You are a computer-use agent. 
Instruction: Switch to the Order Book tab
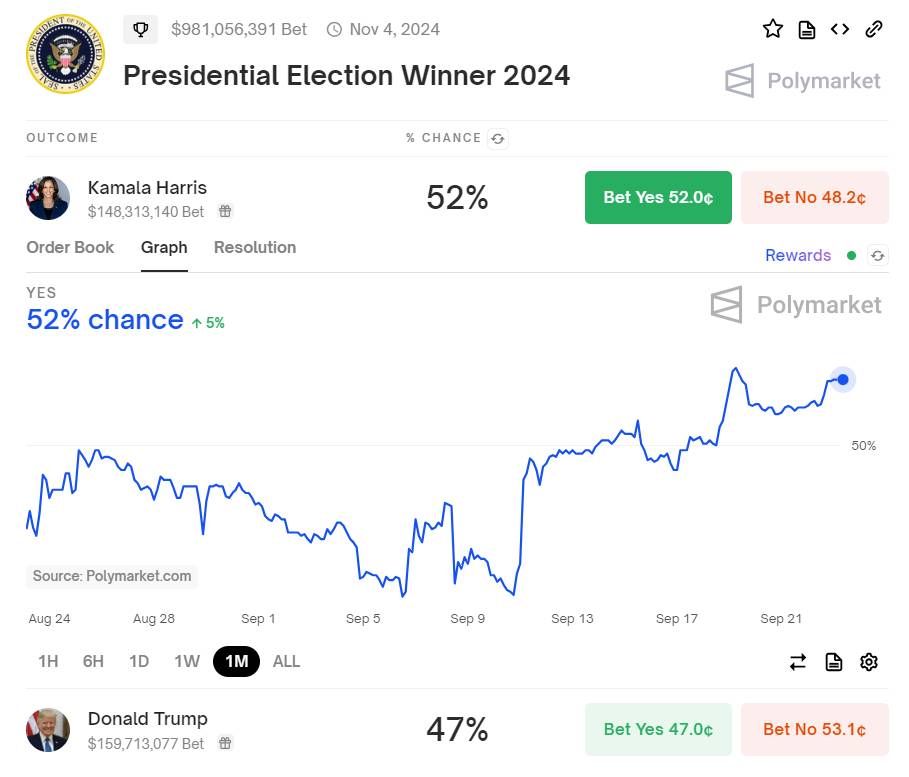[x=70, y=248]
